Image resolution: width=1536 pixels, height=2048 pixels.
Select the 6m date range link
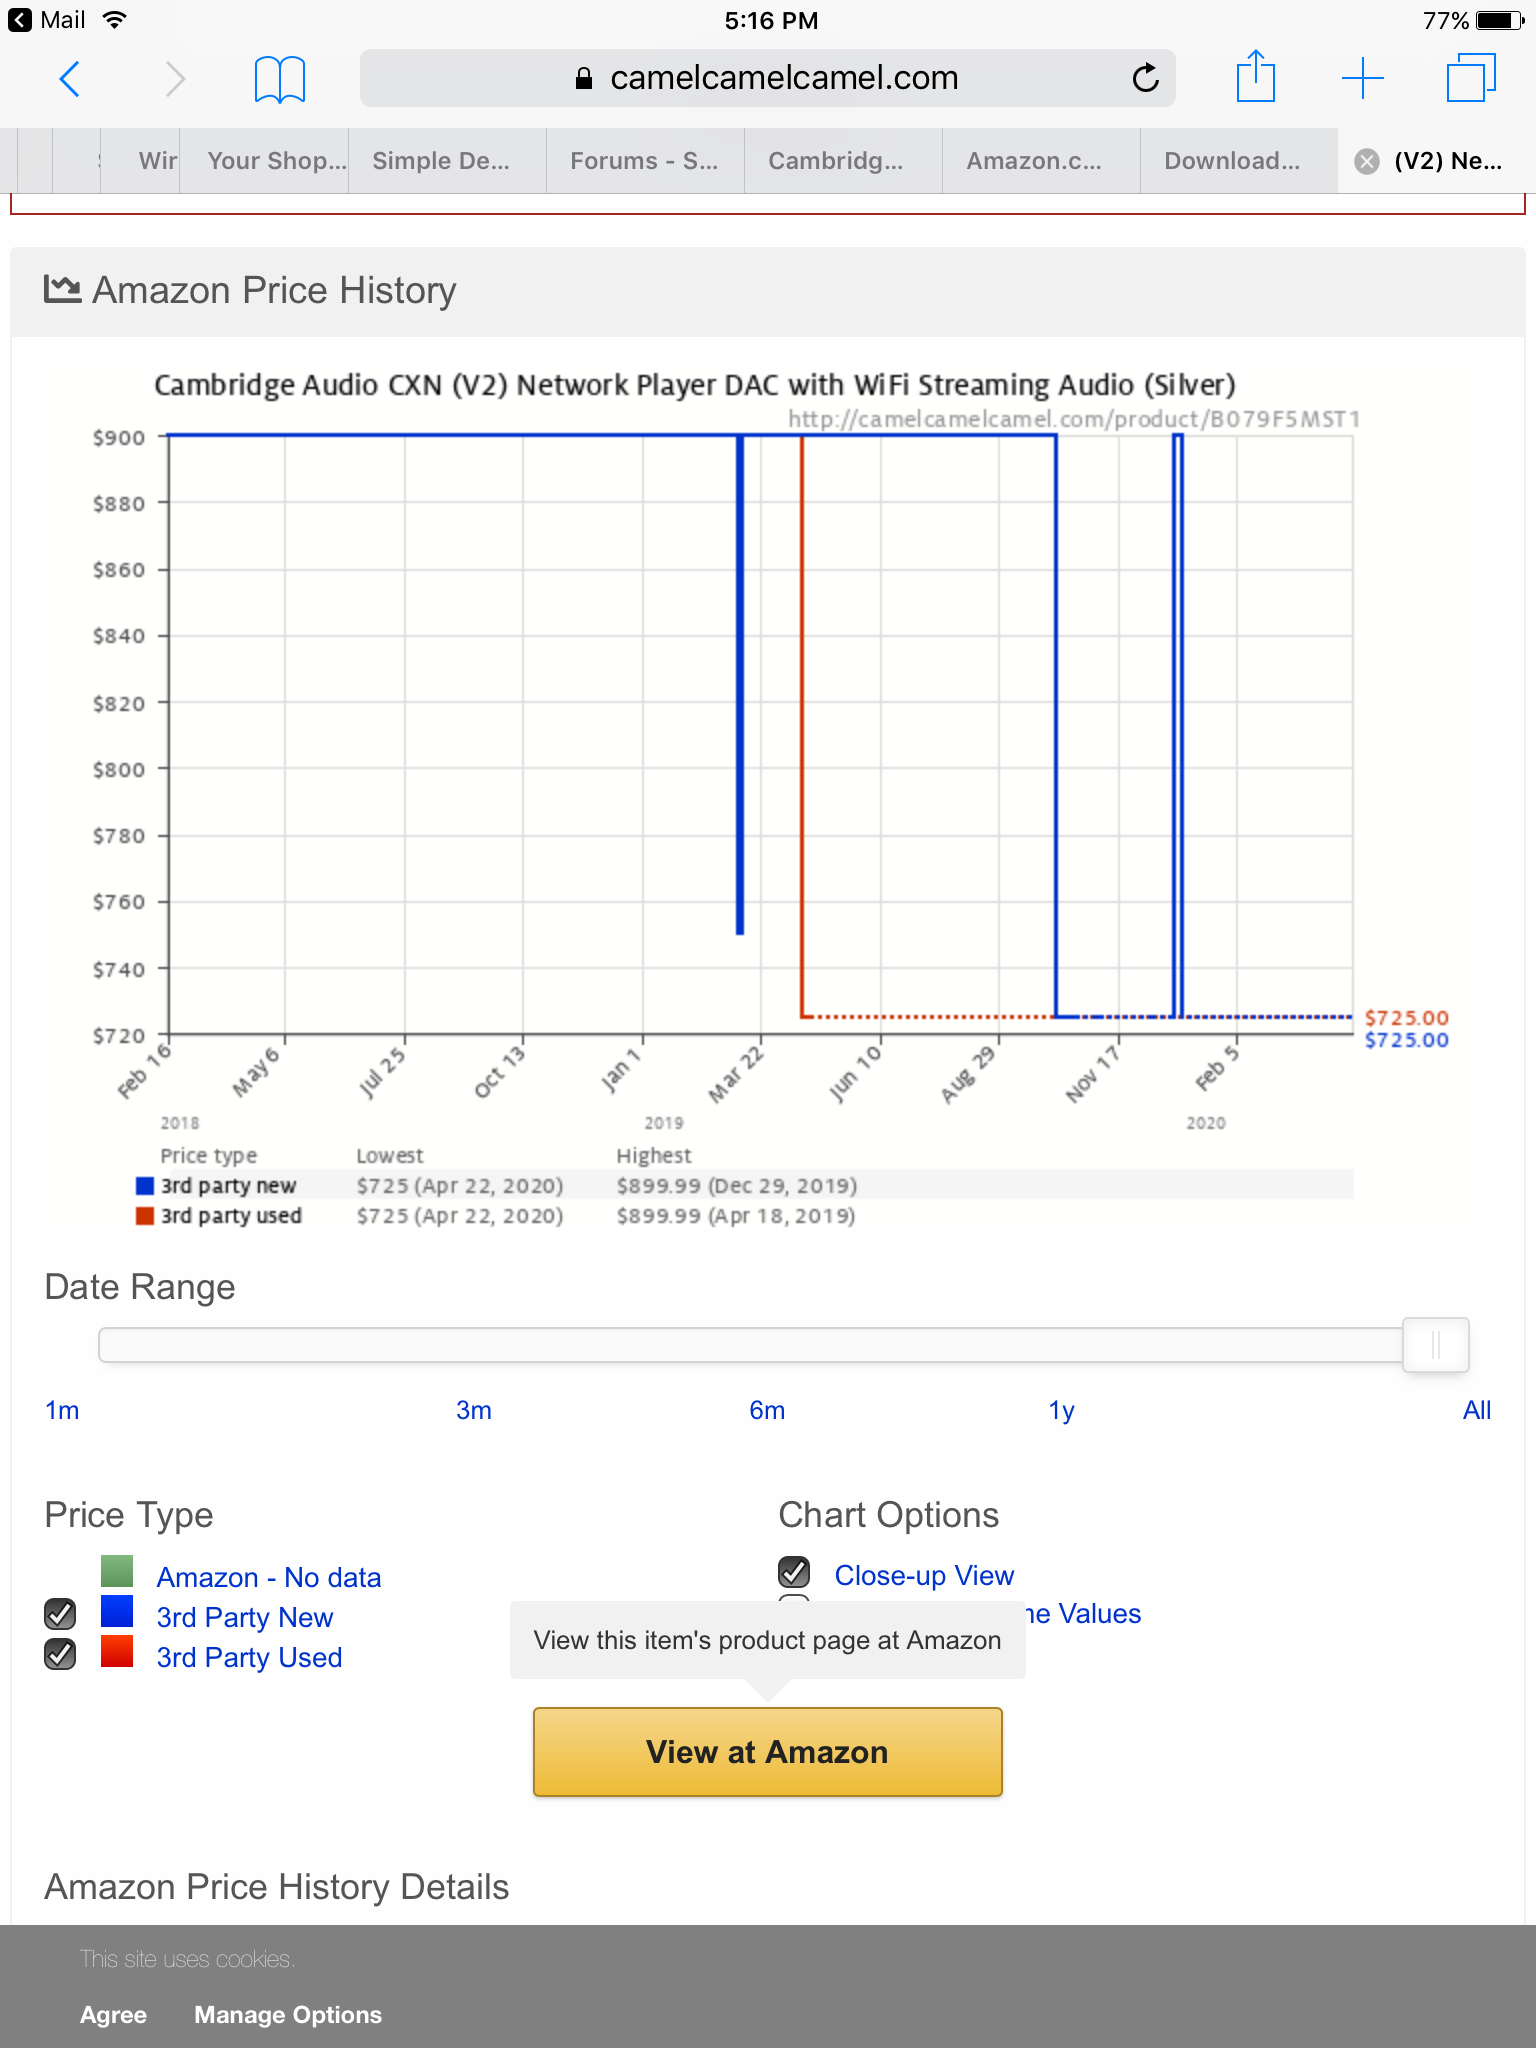[767, 1410]
